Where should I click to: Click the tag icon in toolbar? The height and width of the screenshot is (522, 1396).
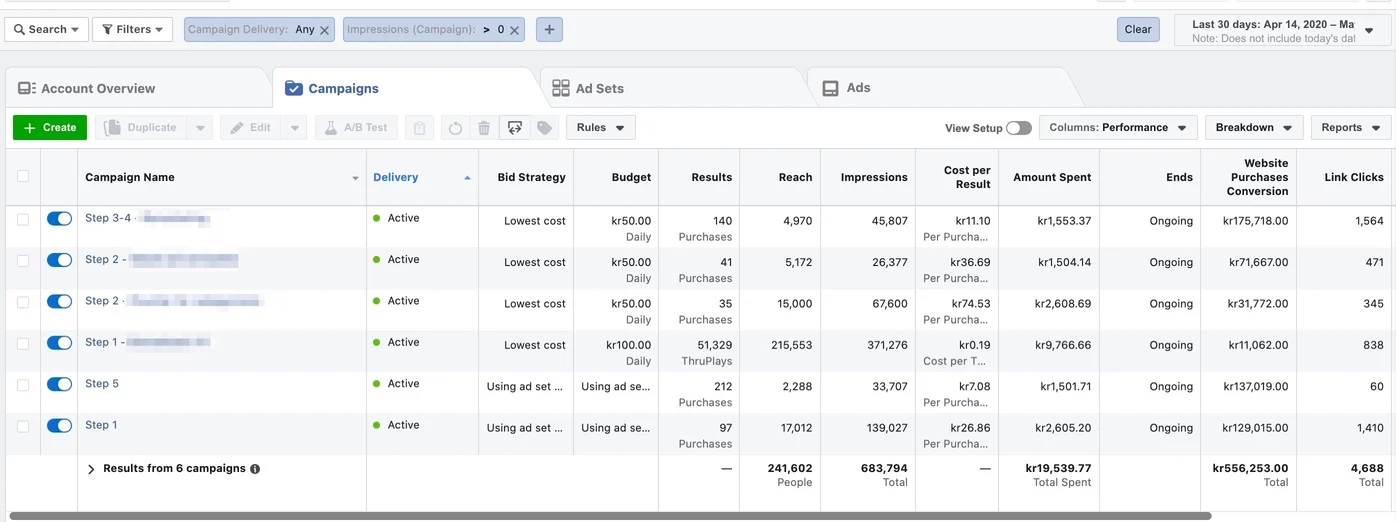point(544,128)
